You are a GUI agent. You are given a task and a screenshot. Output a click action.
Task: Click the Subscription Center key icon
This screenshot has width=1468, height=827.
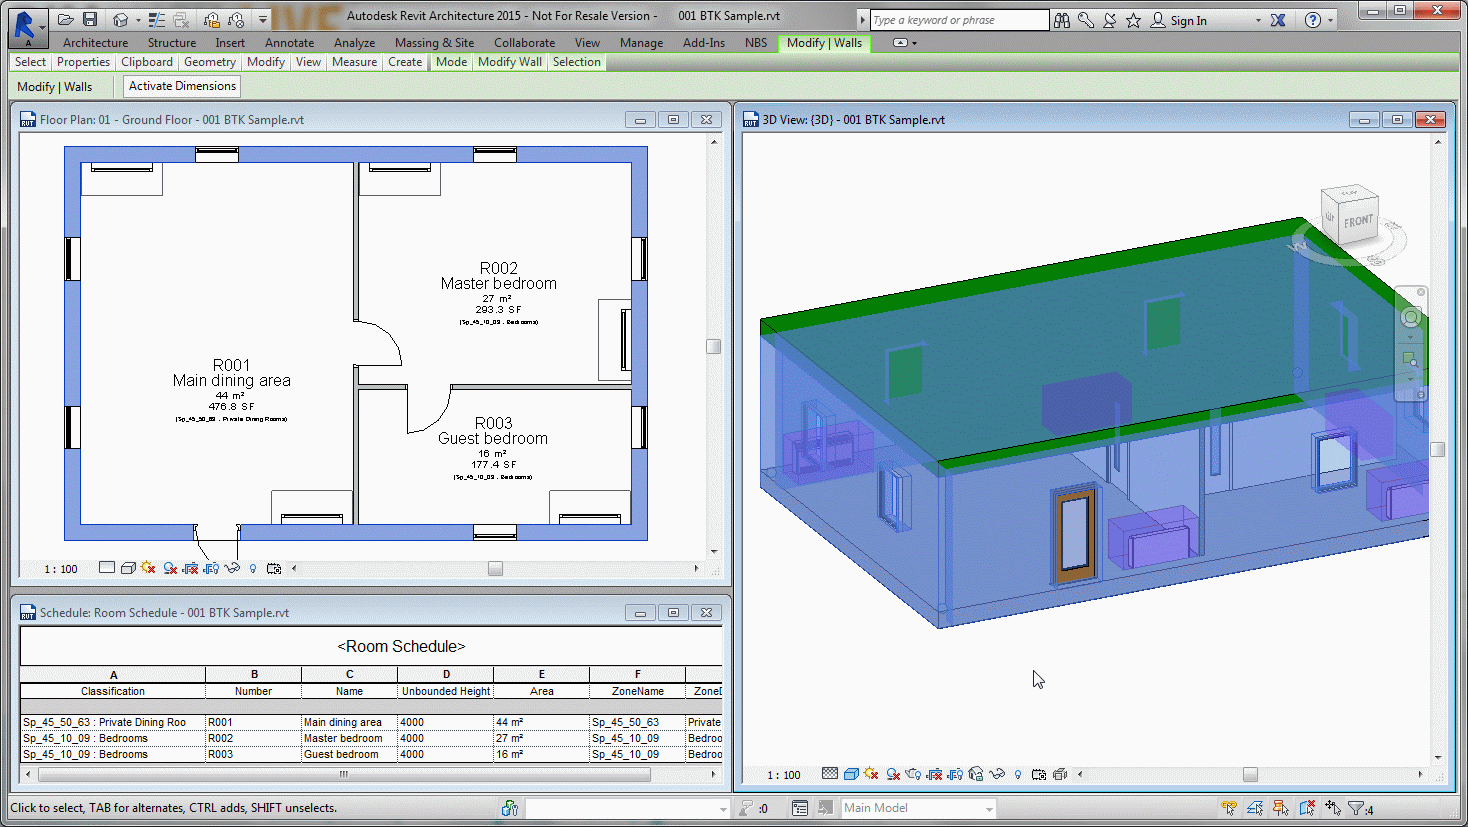(x=1086, y=20)
